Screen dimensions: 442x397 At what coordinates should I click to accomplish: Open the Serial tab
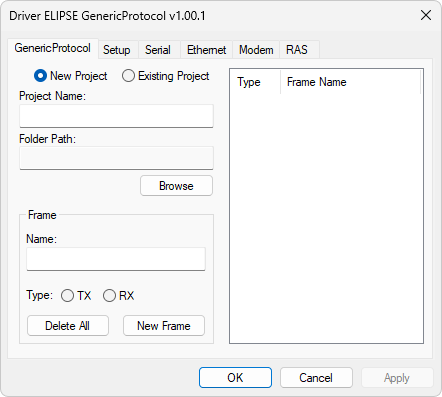pyautogui.click(x=158, y=50)
